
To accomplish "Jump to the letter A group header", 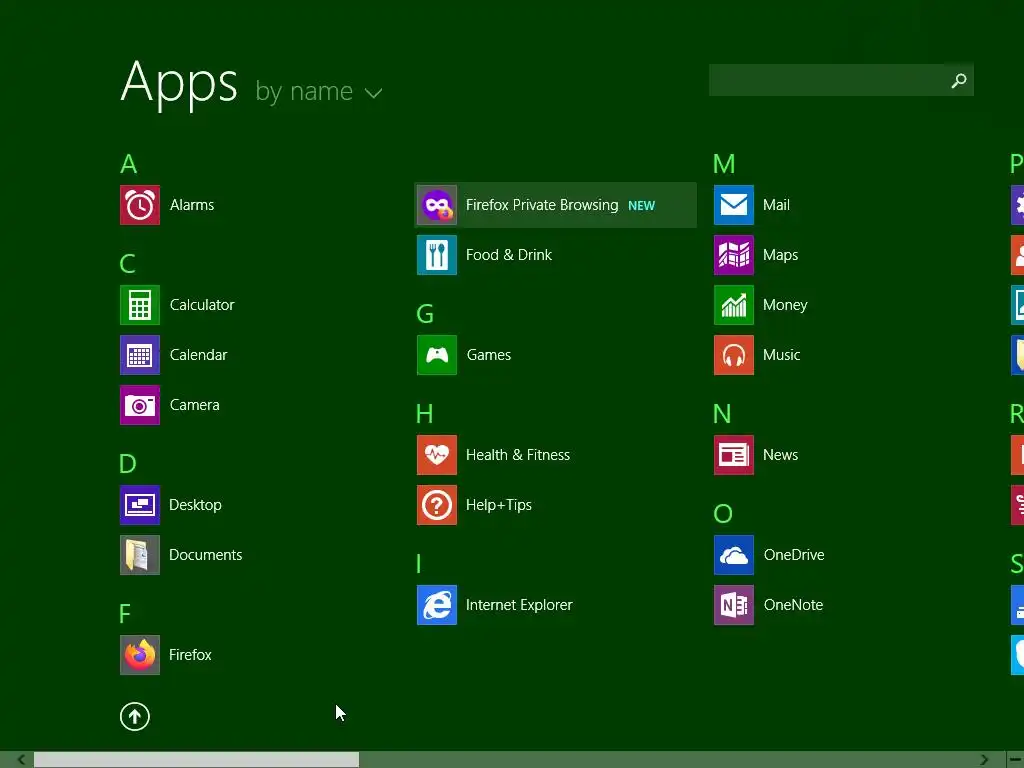I will (129, 164).
